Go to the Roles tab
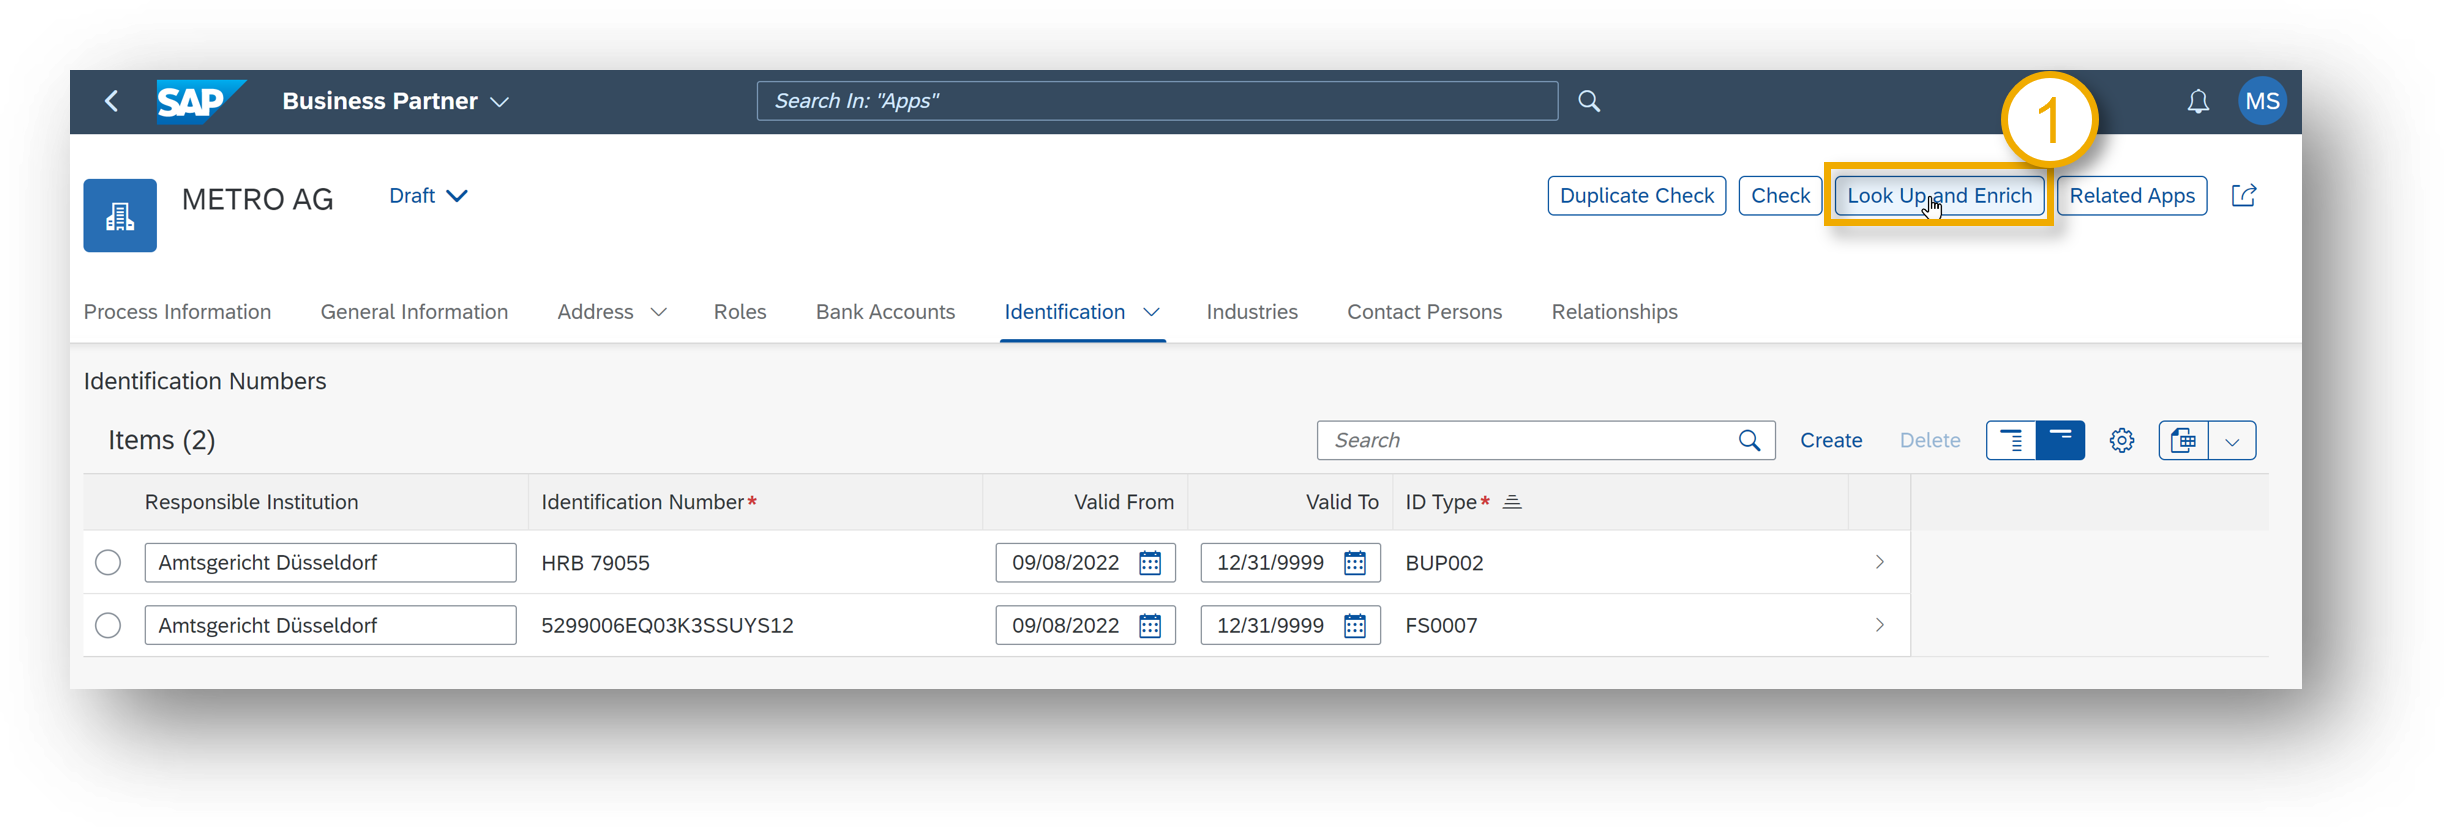The image size is (2444, 831). coord(740,312)
